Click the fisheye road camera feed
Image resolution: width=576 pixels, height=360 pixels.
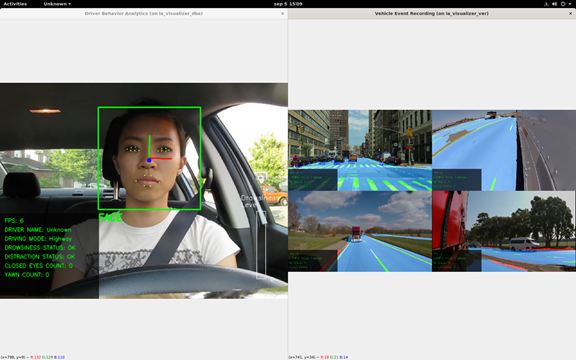504,150
